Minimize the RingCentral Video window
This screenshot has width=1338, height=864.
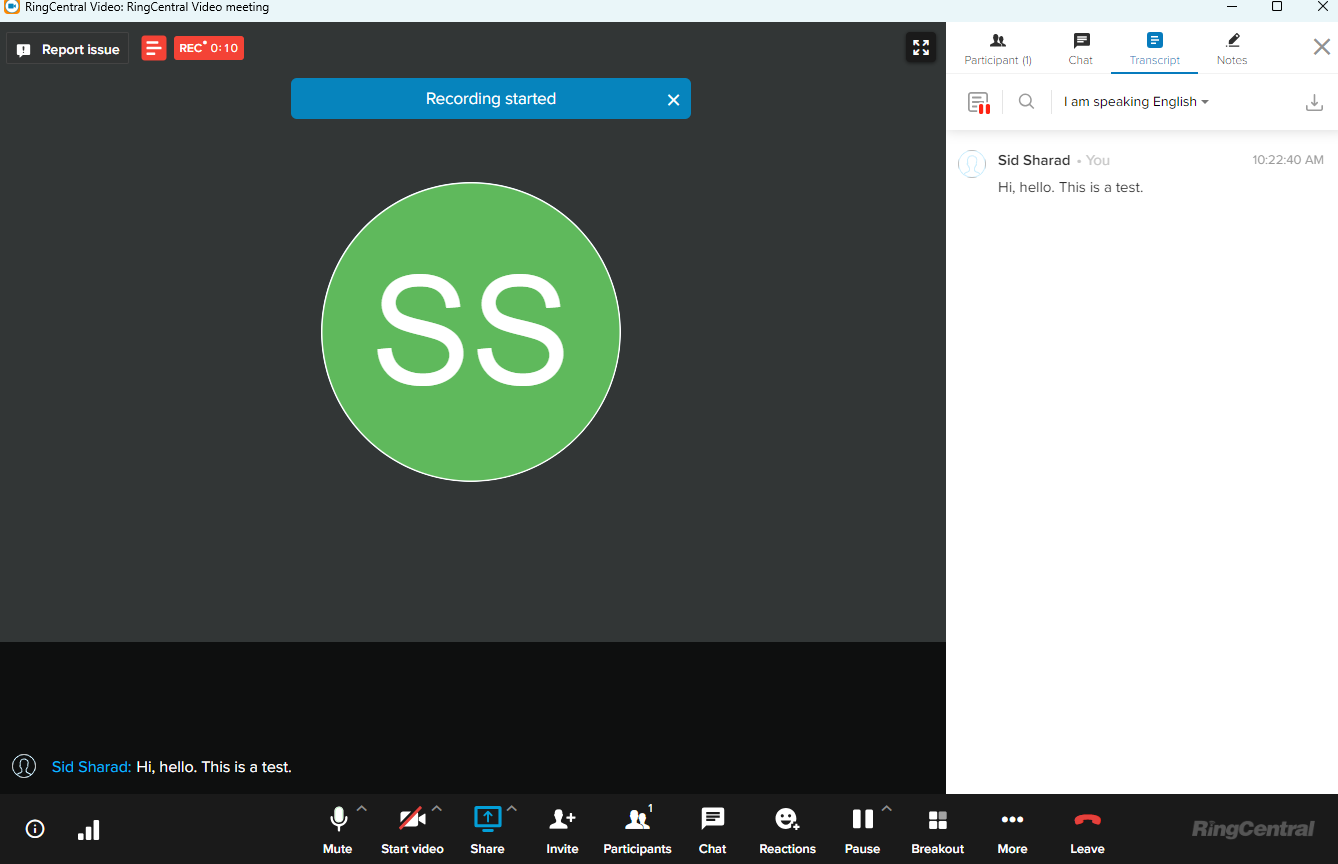[1231, 7]
